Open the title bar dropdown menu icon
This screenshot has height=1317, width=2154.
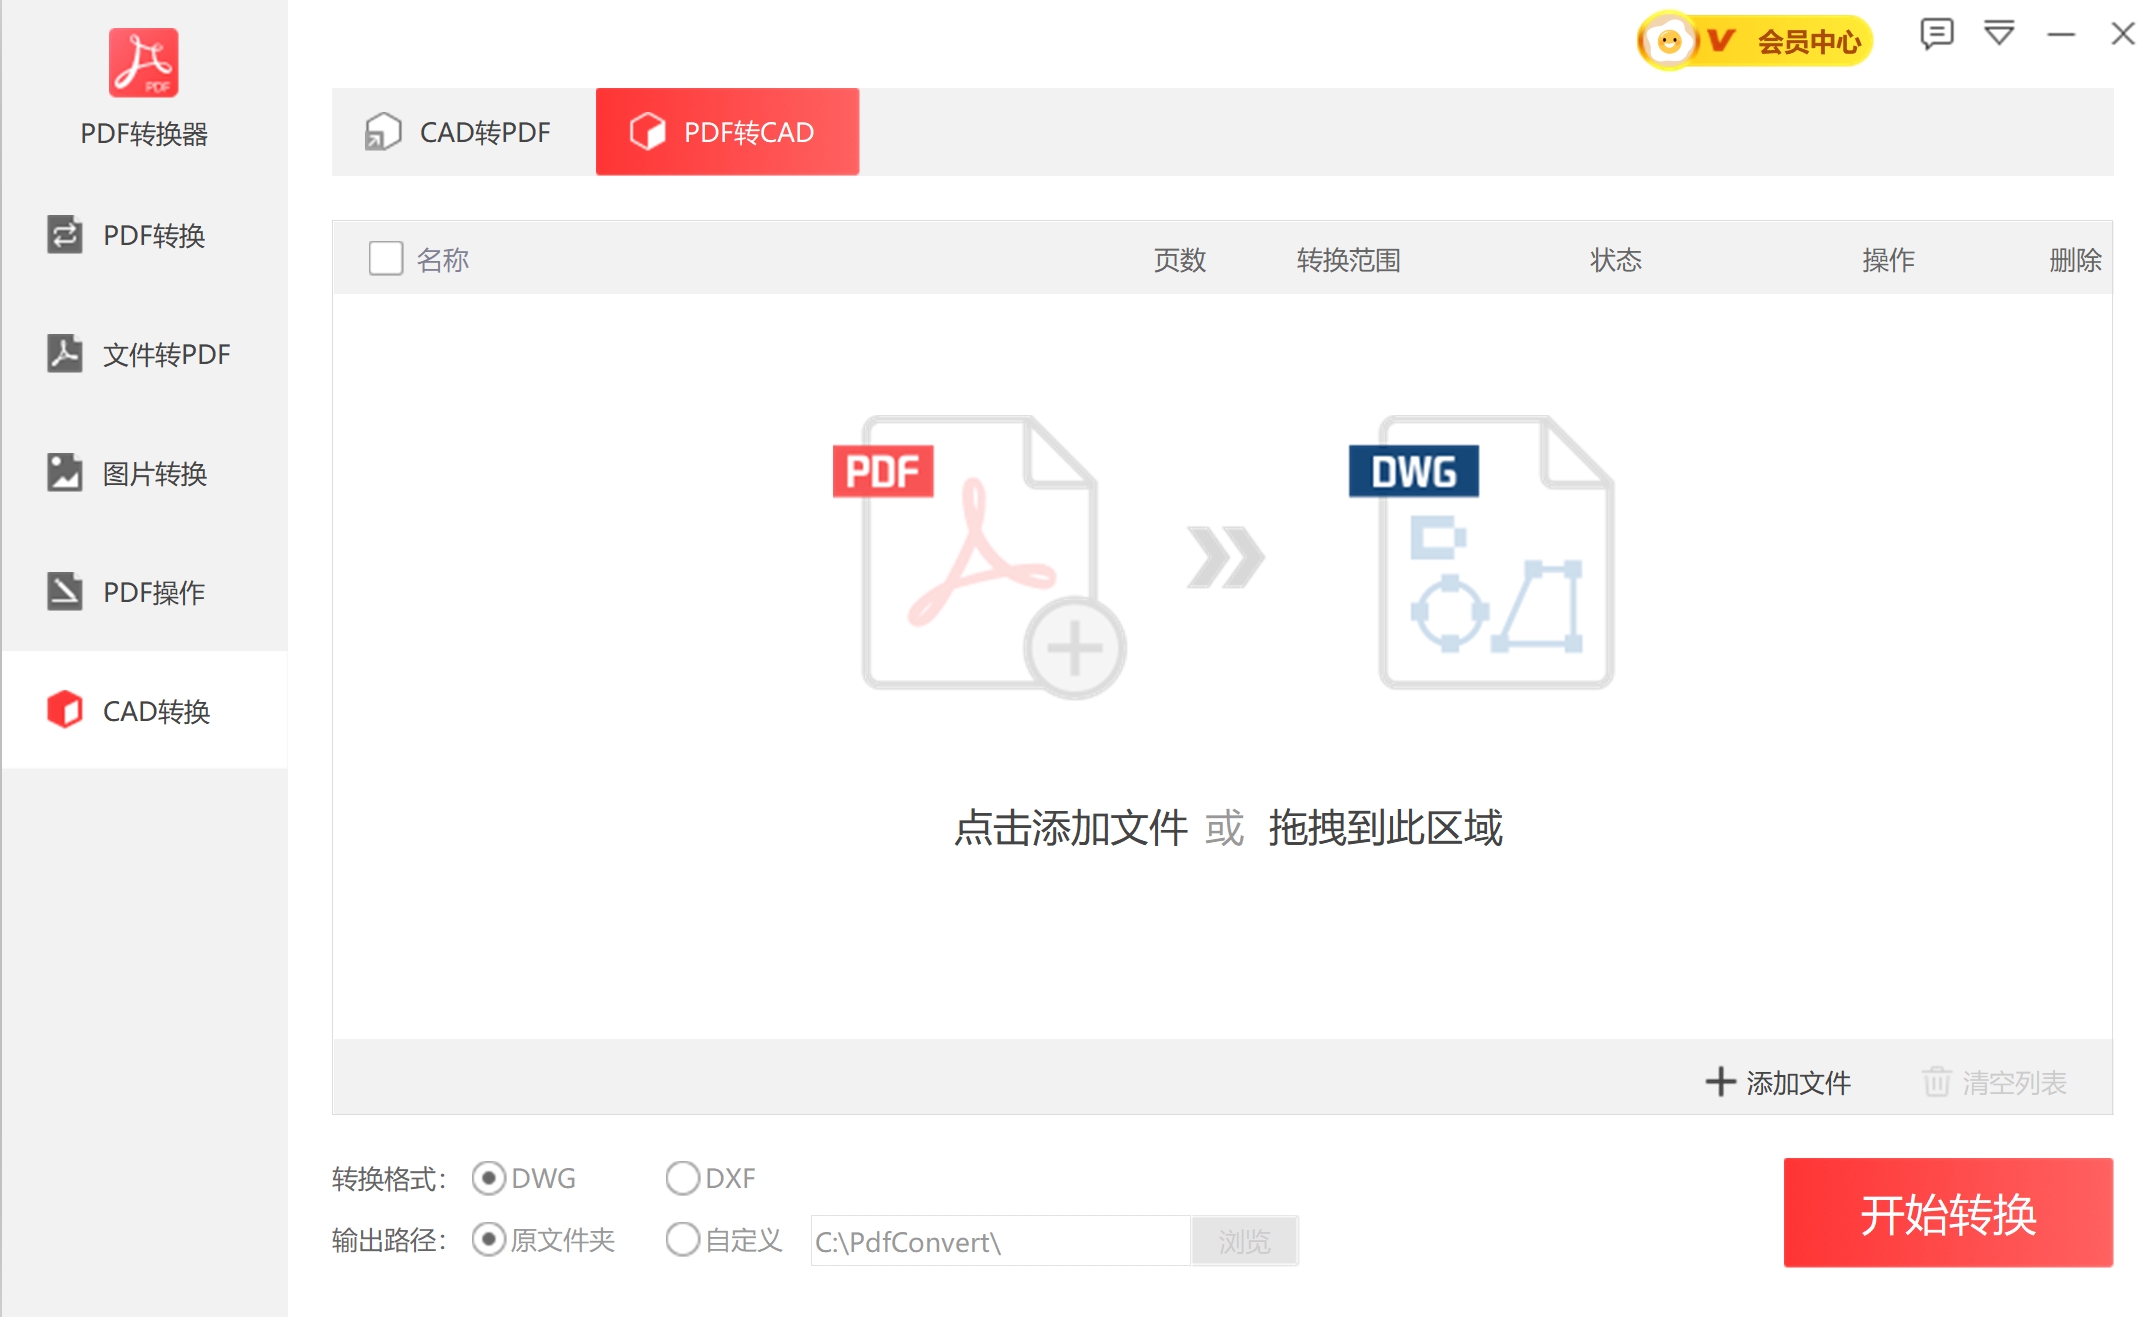point(1999,34)
